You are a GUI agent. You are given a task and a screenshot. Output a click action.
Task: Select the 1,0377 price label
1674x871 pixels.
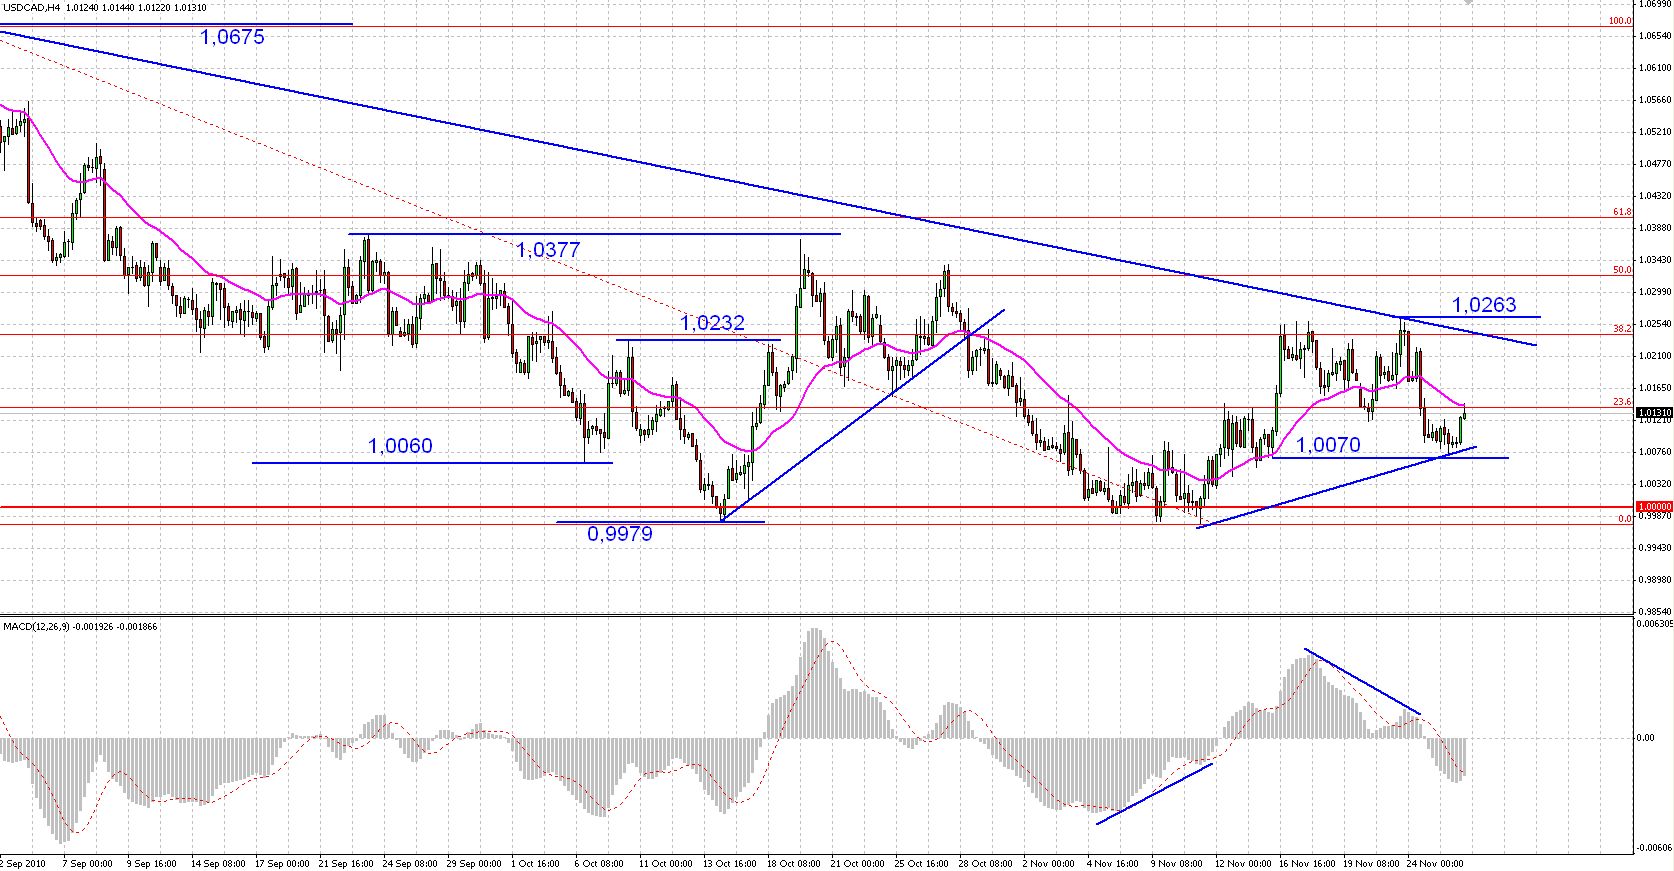pos(548,250)
